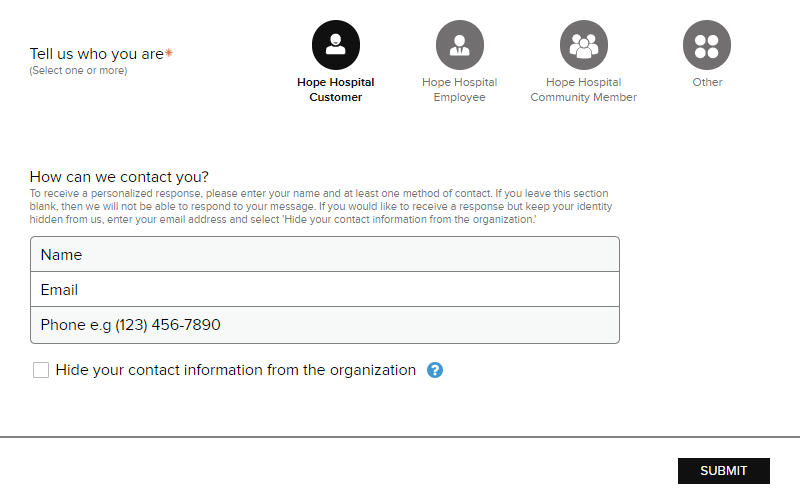This screenshot has height=504, width=800.
Task: Click the 'Other' label text
Action: coord(707,82)
